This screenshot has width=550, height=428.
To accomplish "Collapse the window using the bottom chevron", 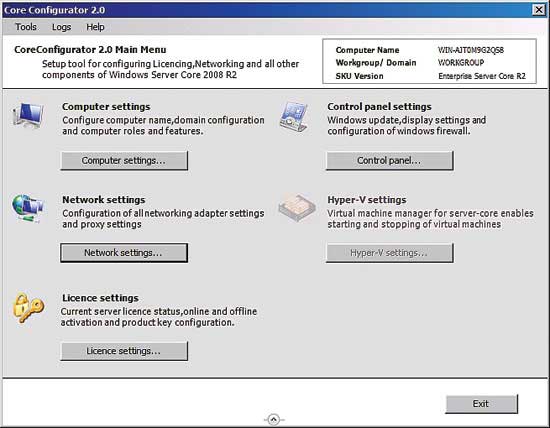I will click(x=274, y=419).
